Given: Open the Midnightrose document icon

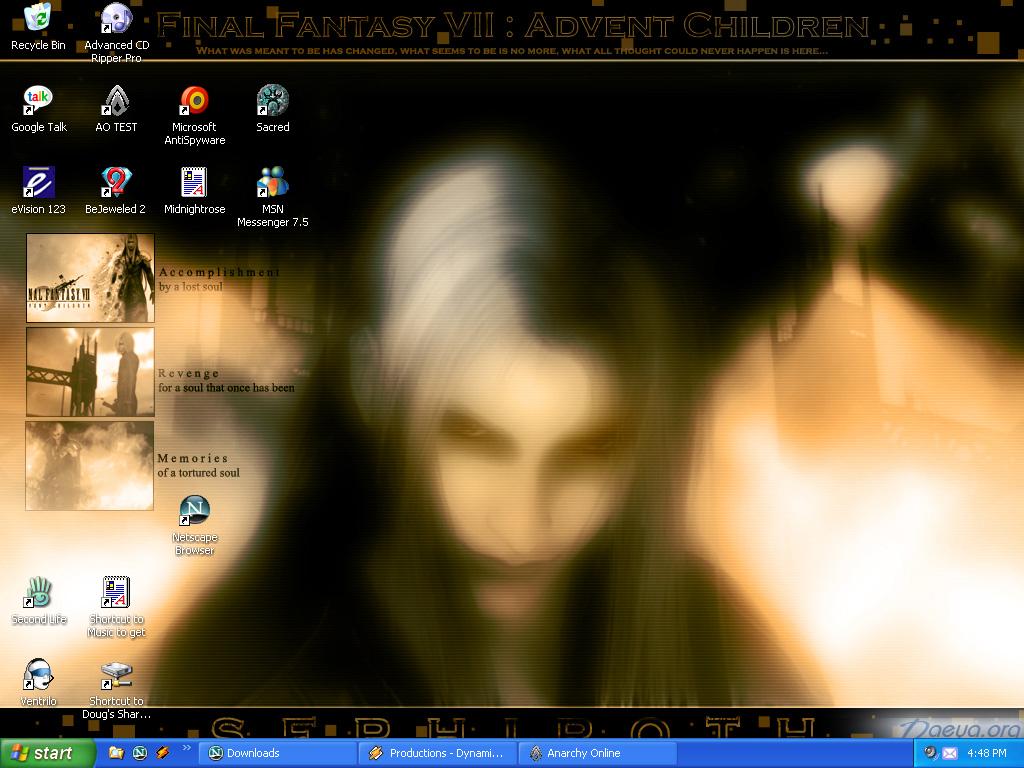Looking at the screenshot, I should tap(194, 182).
